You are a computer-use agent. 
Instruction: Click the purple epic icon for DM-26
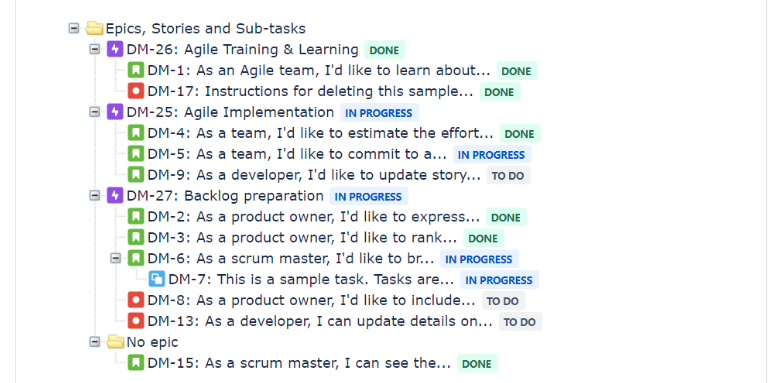pyautogui.click(x=115, y=49)
